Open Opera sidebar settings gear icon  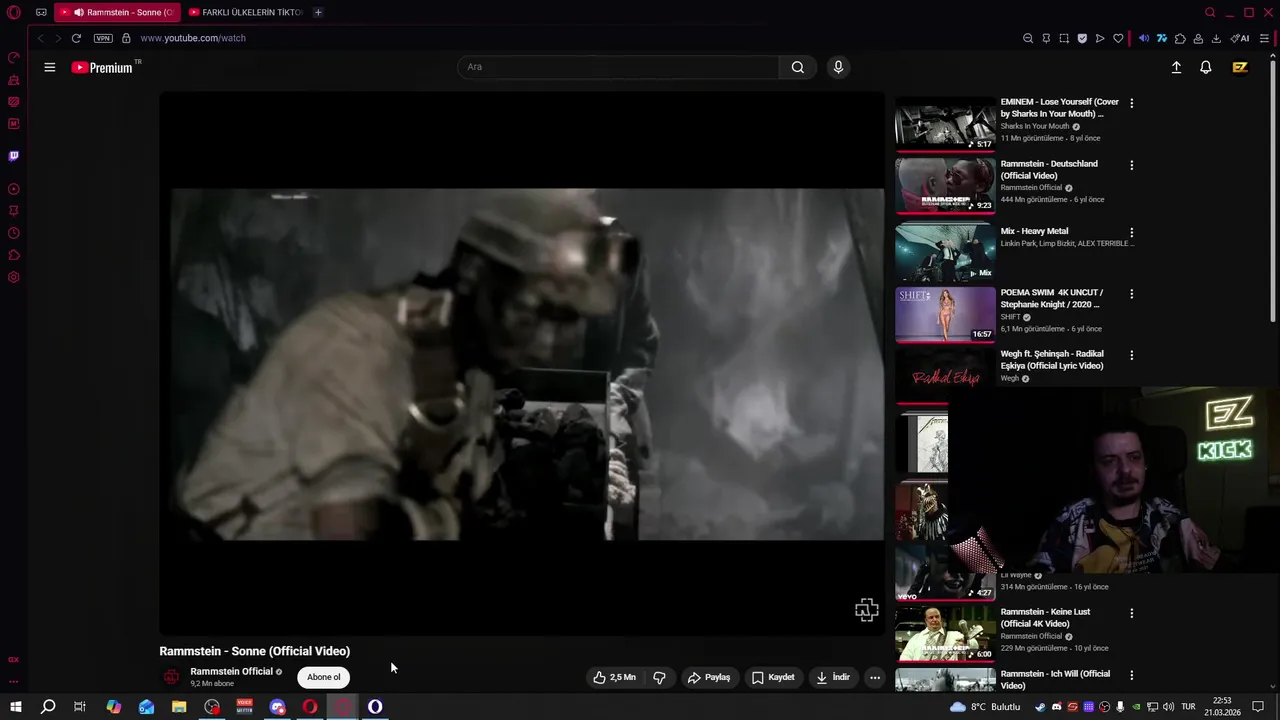coord(14,277)
